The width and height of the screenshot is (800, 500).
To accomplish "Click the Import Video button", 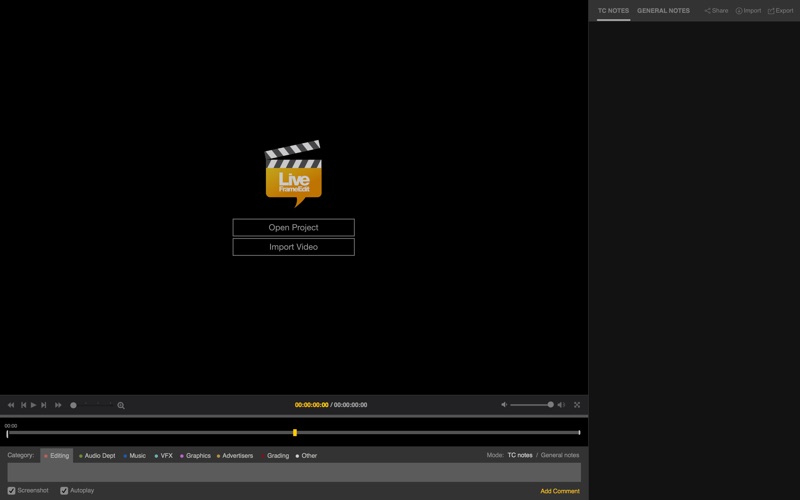I will point(293,247).
